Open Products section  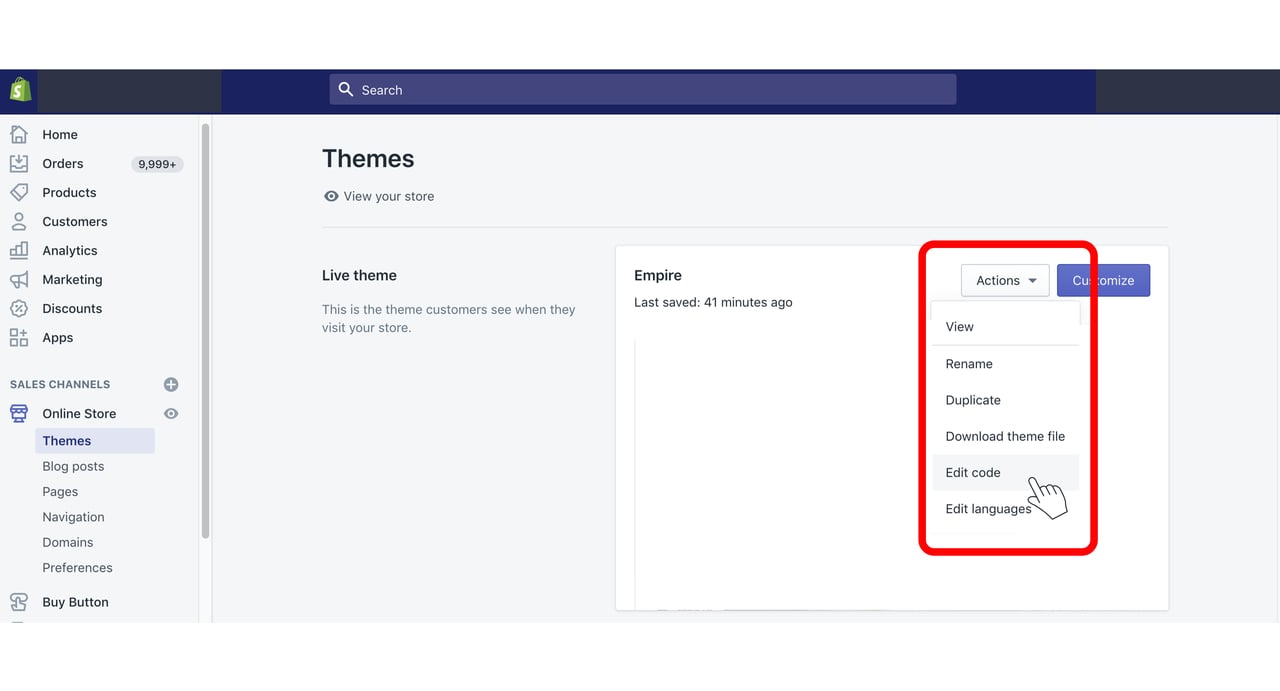(x=69, y=192)
